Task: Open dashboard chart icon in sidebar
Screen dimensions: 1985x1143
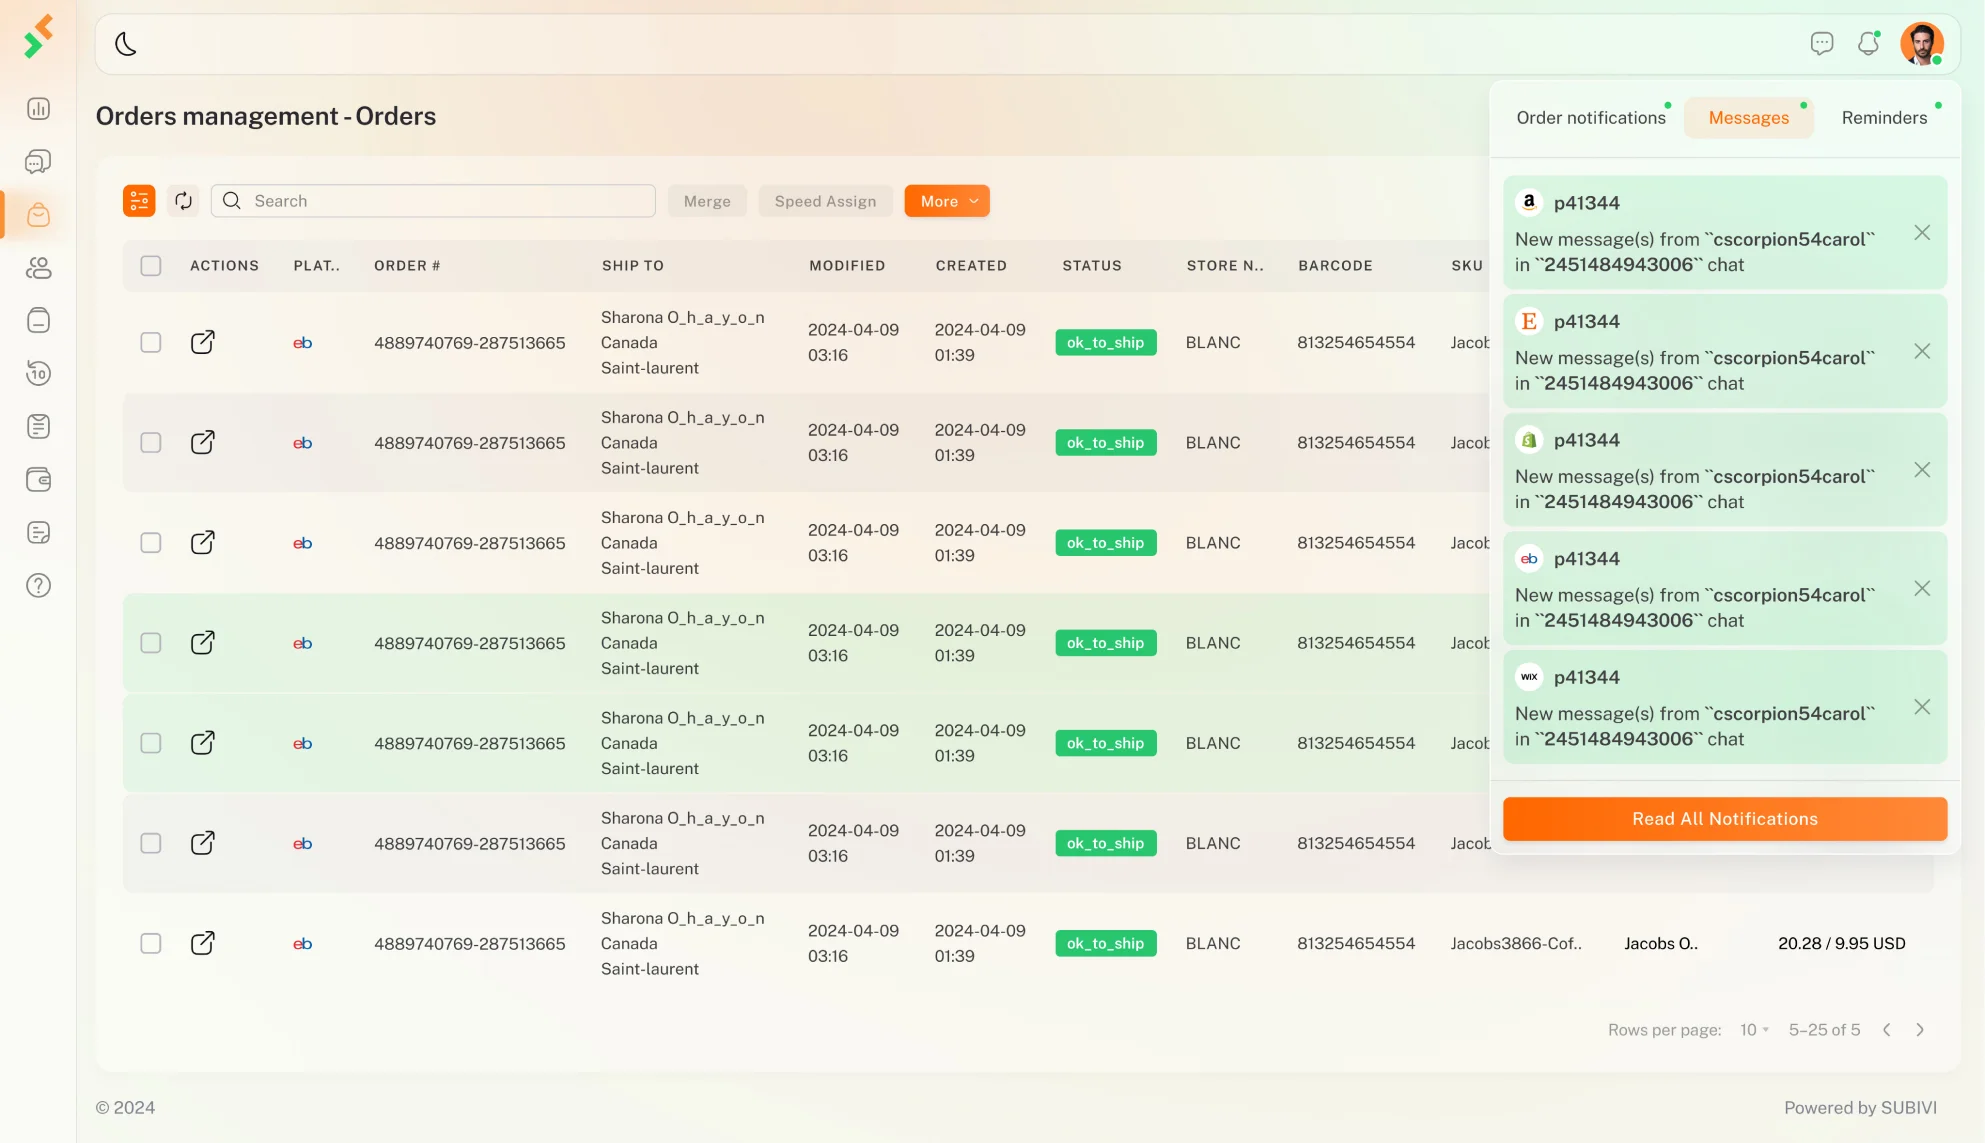Action: [x=38, y=109]
